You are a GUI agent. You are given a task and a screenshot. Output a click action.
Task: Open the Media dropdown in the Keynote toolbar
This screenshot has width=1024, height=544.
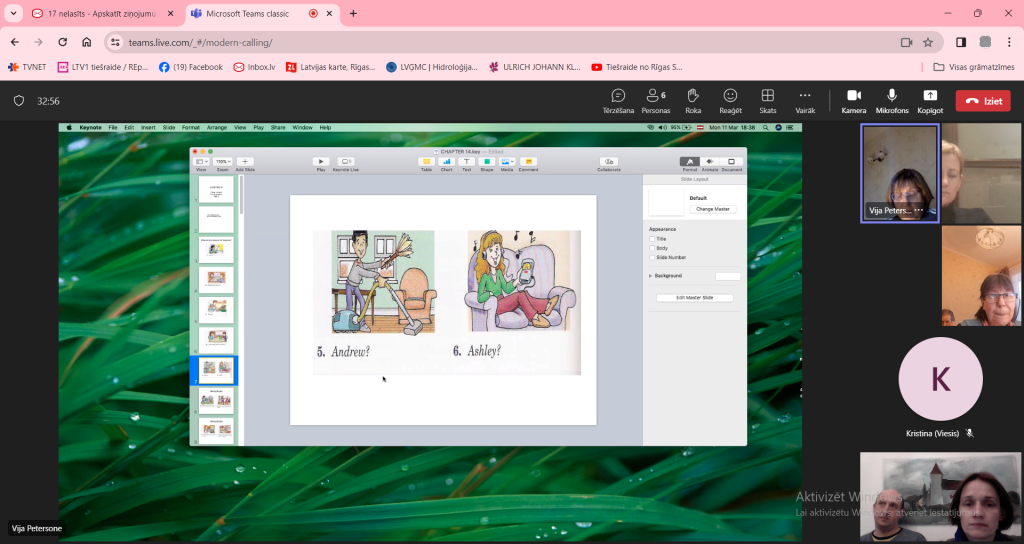[507, 162]
